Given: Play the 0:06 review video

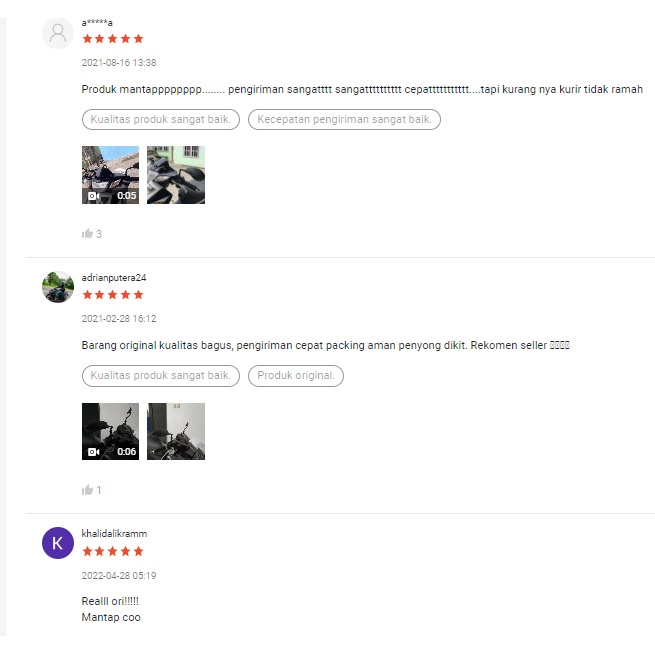Looking at the screenshot, I should [110, 432].
